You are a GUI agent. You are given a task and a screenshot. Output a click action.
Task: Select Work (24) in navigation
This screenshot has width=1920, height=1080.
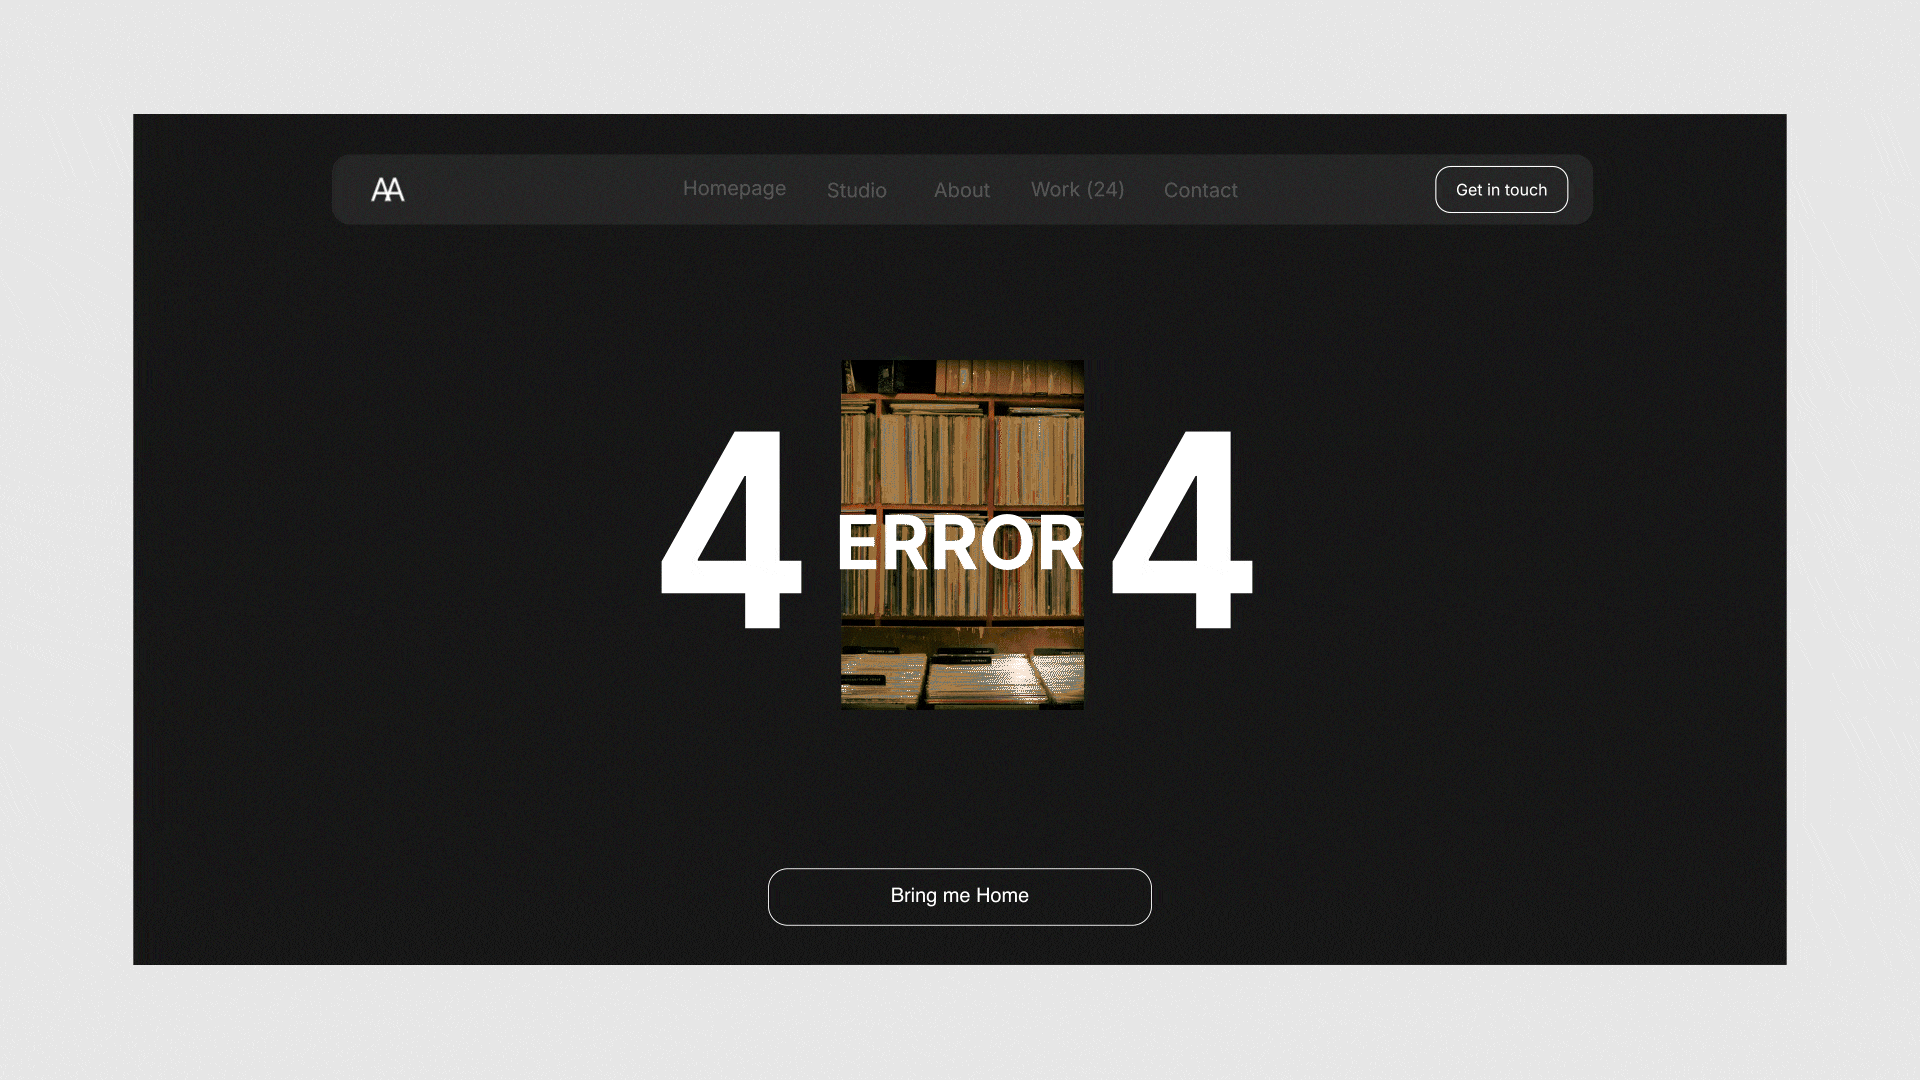coord(1077,190)
